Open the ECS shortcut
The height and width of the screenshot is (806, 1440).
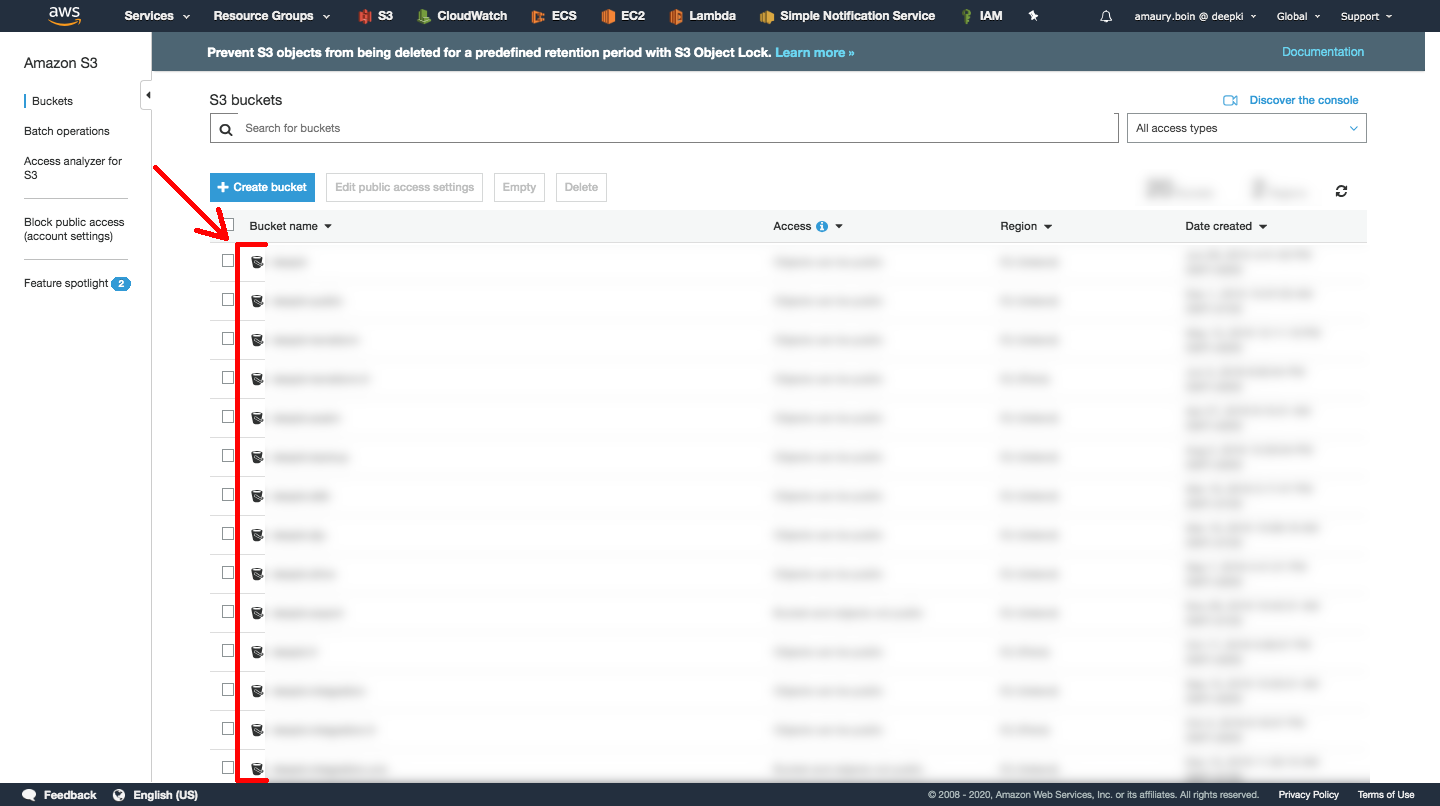click(554, 16)
